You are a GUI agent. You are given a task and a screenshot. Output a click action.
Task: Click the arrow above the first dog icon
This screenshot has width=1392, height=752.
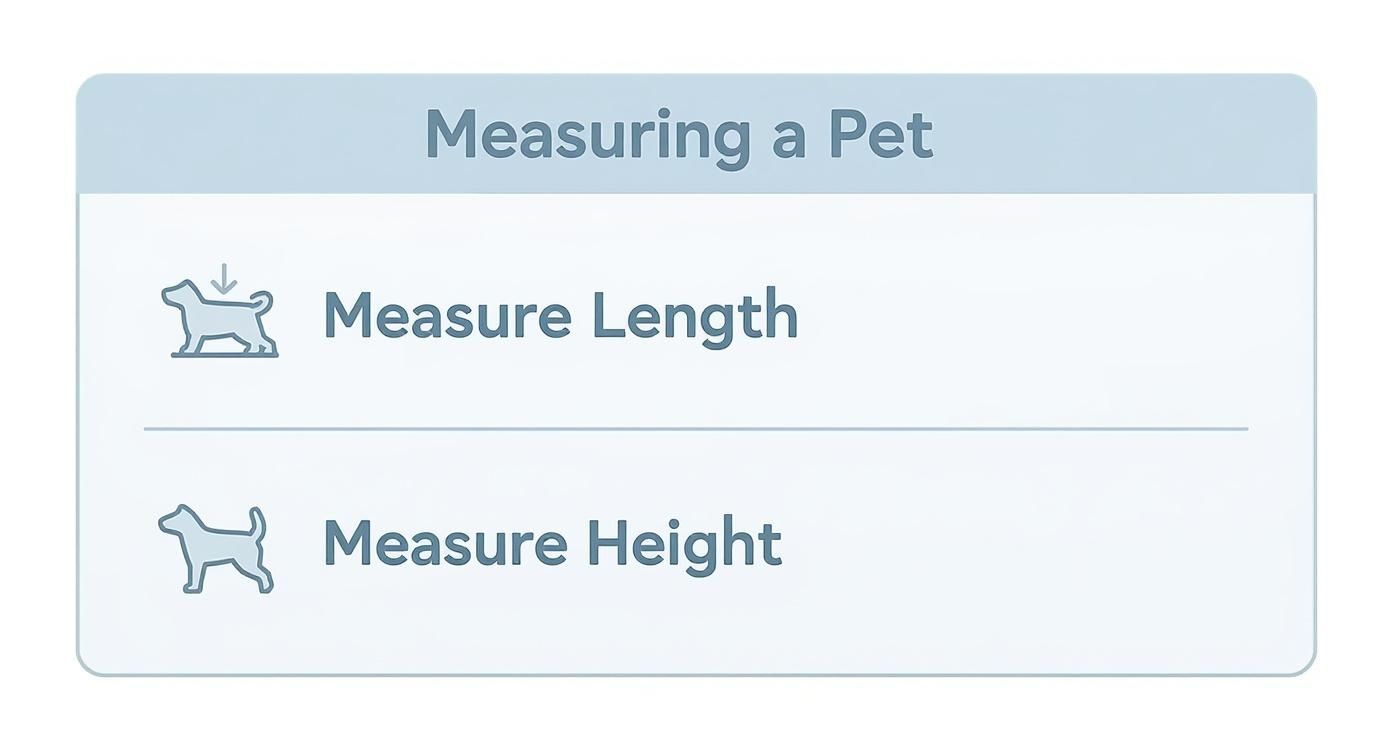click(x=222, y=275)
